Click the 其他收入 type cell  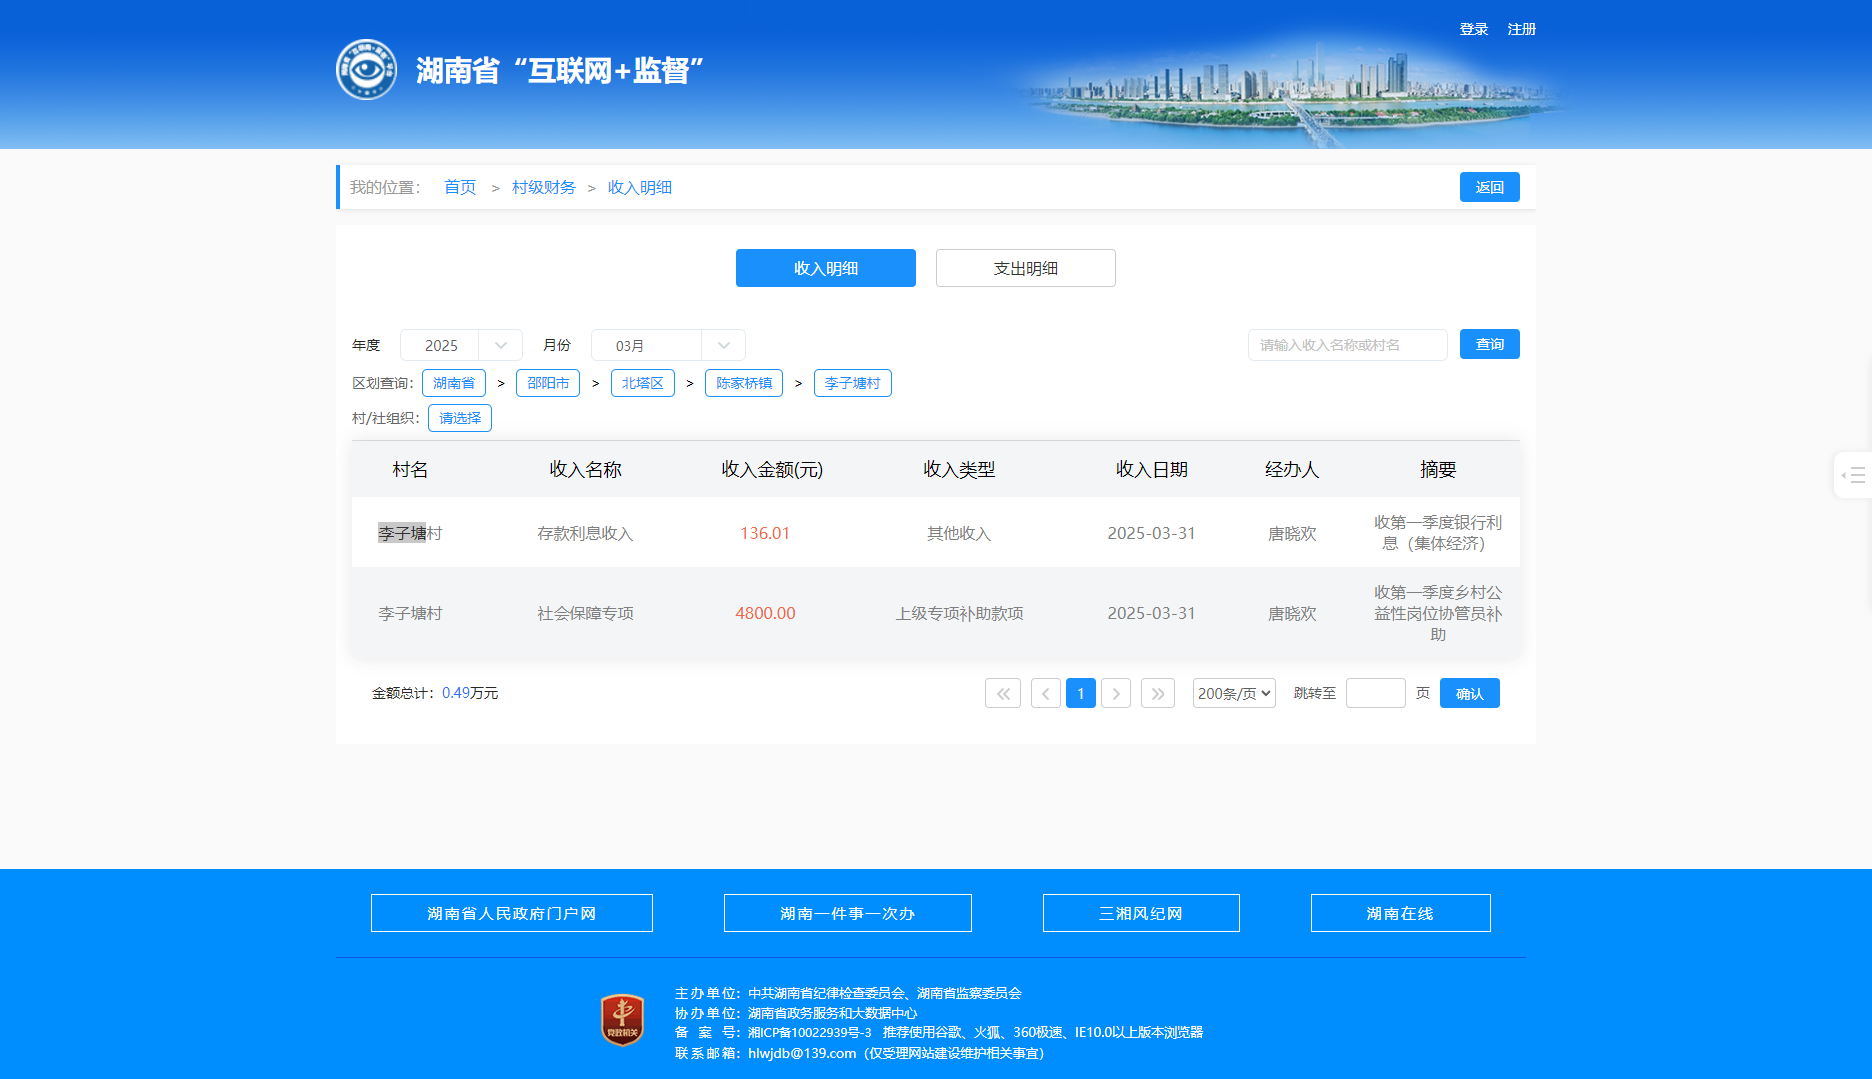tap(959, 533)
